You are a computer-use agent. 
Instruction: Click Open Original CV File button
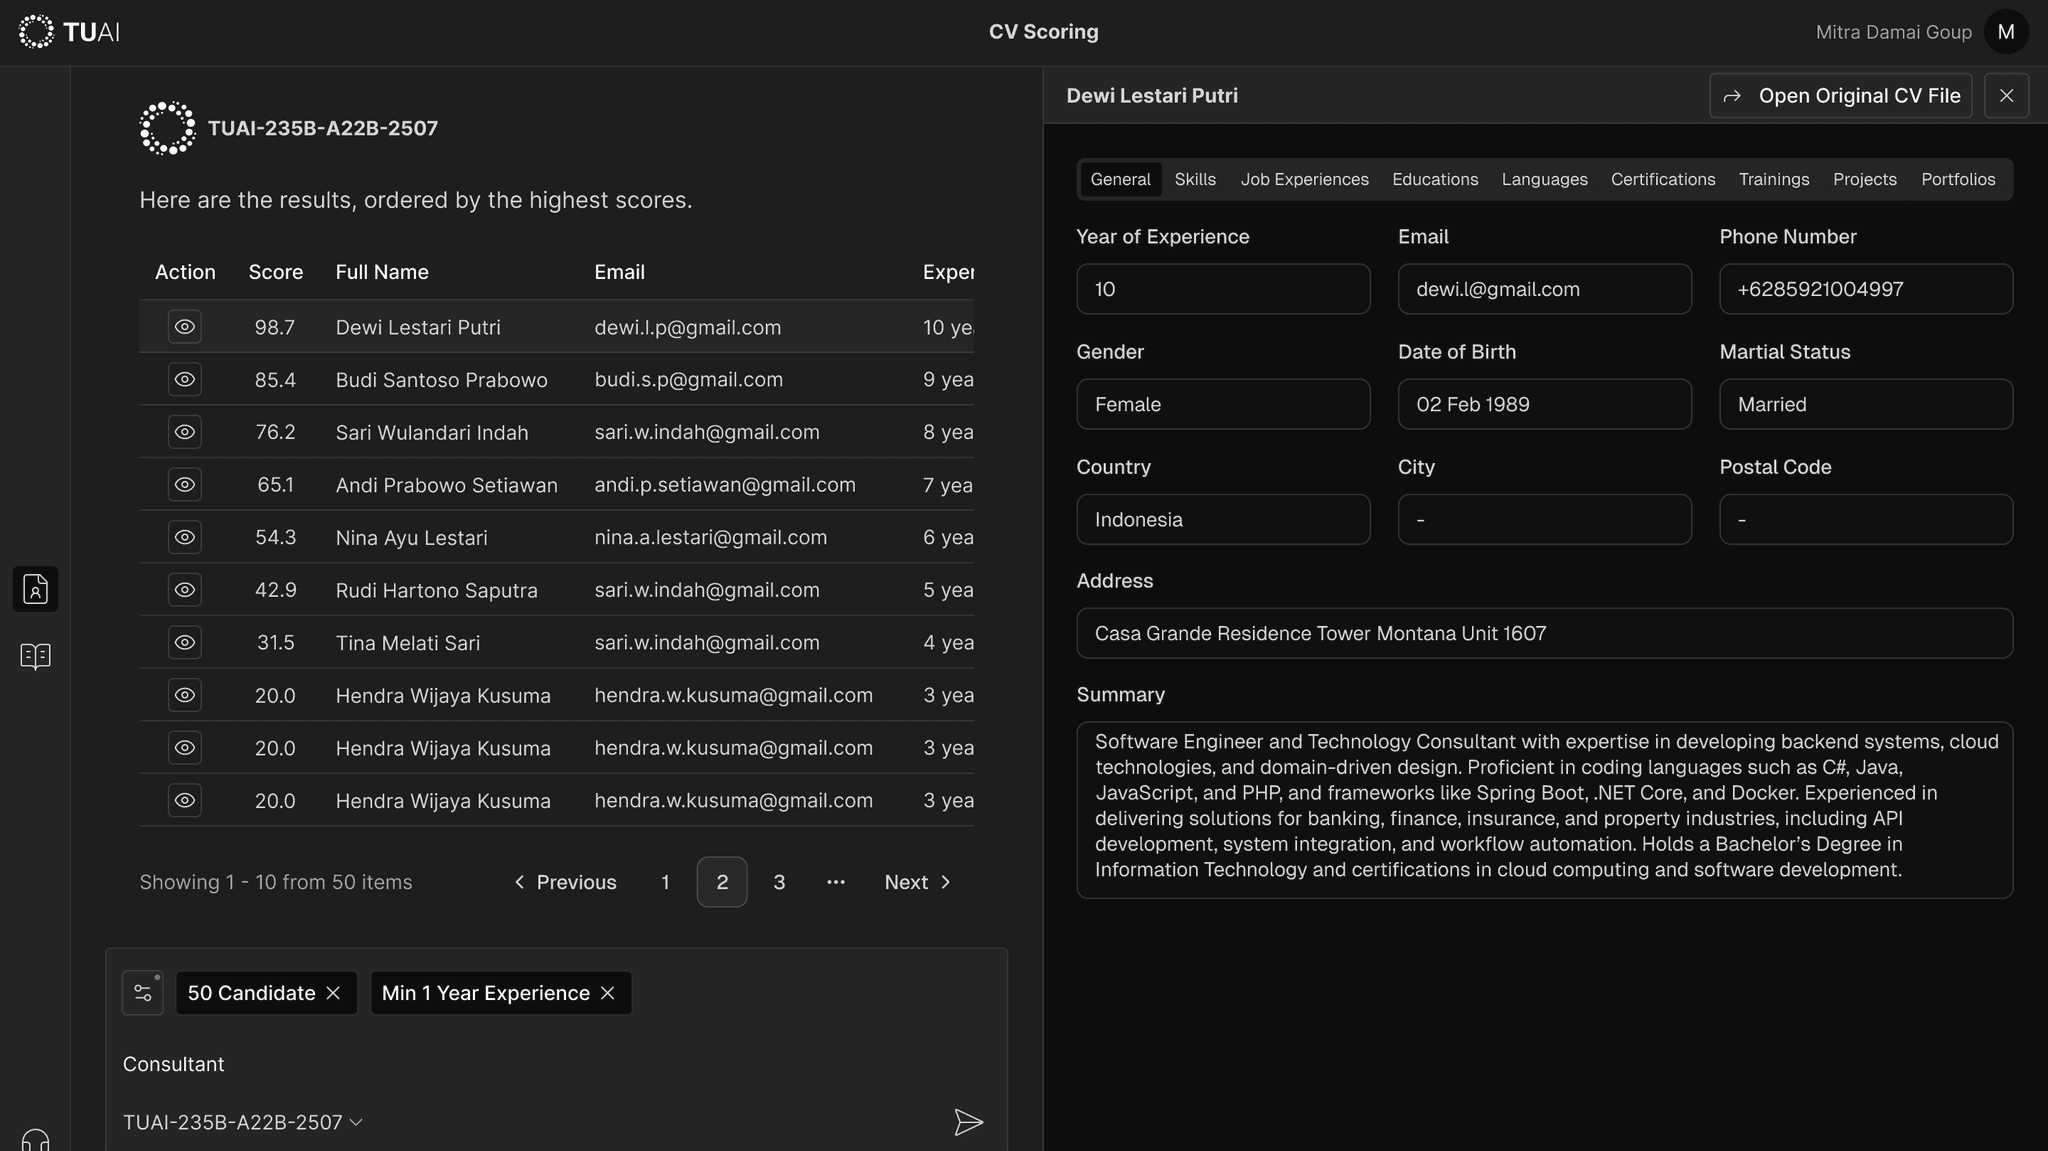click(1840, 96)
